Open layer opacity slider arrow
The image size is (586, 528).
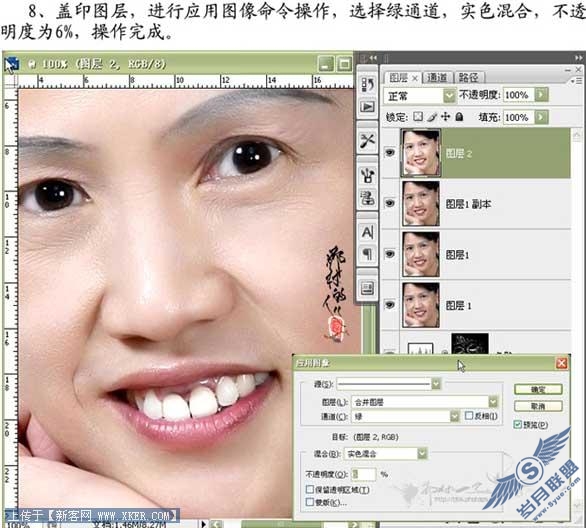542,95
